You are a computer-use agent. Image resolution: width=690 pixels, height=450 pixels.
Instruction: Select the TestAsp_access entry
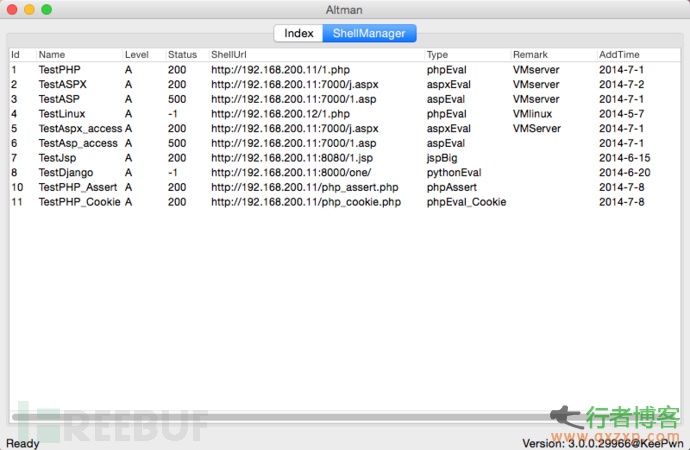click(x=78, y=143)
